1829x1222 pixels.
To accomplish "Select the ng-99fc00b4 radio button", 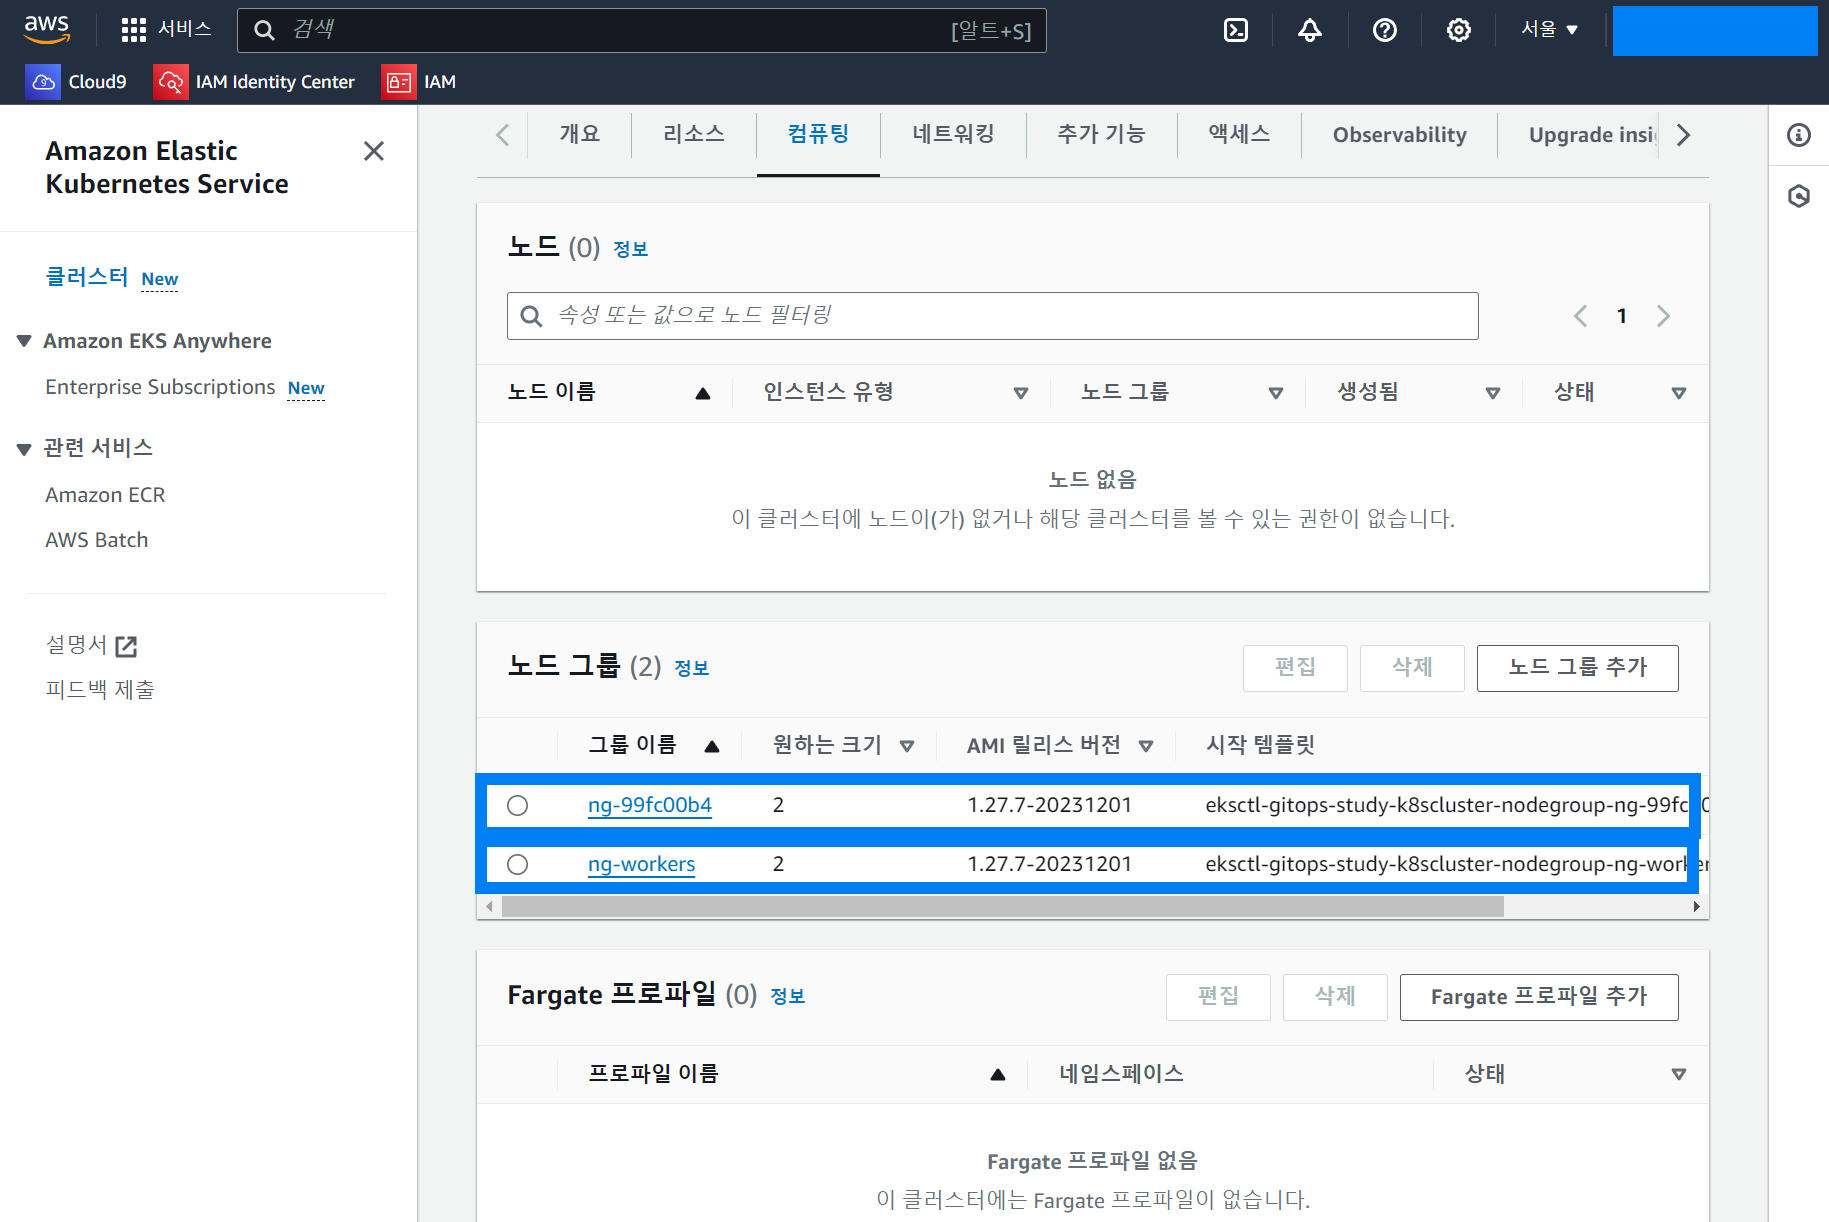I will tap(517, 806).
